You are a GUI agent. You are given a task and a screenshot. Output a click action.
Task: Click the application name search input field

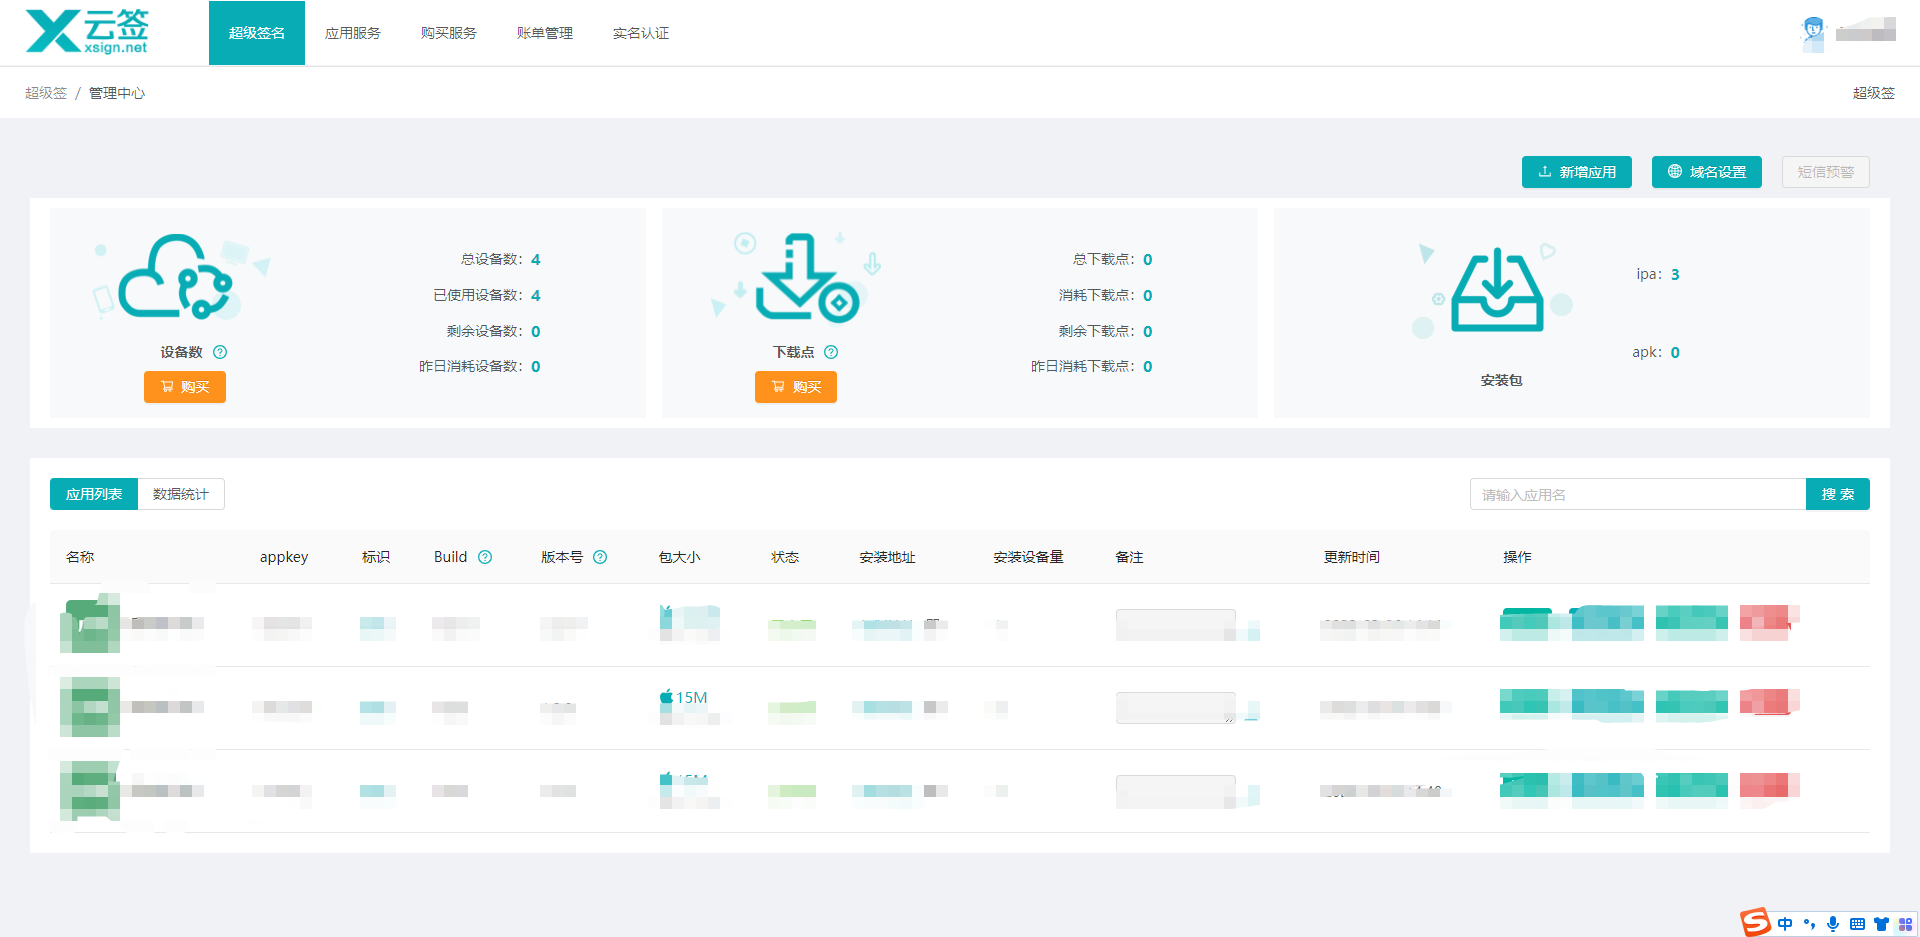pos(1637,493)
